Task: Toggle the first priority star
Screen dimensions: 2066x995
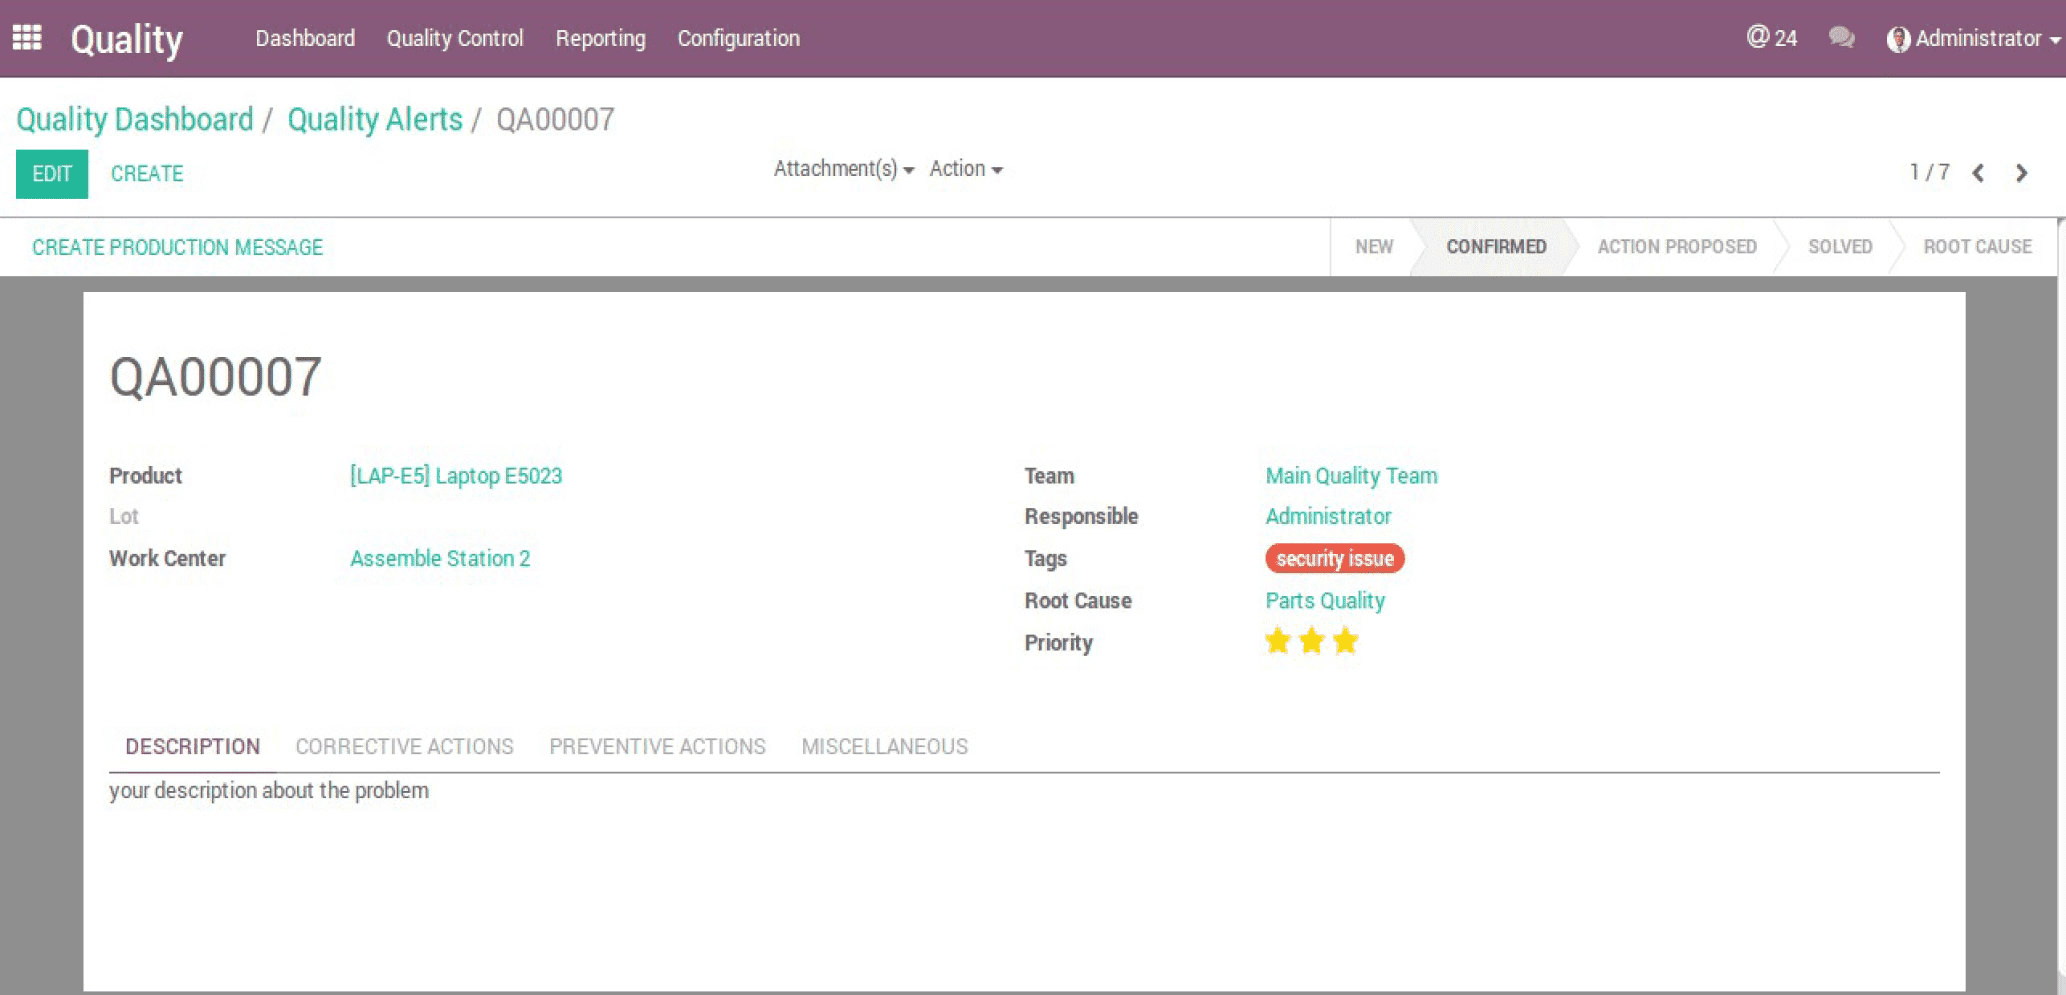Action: tap(1277, 641)
